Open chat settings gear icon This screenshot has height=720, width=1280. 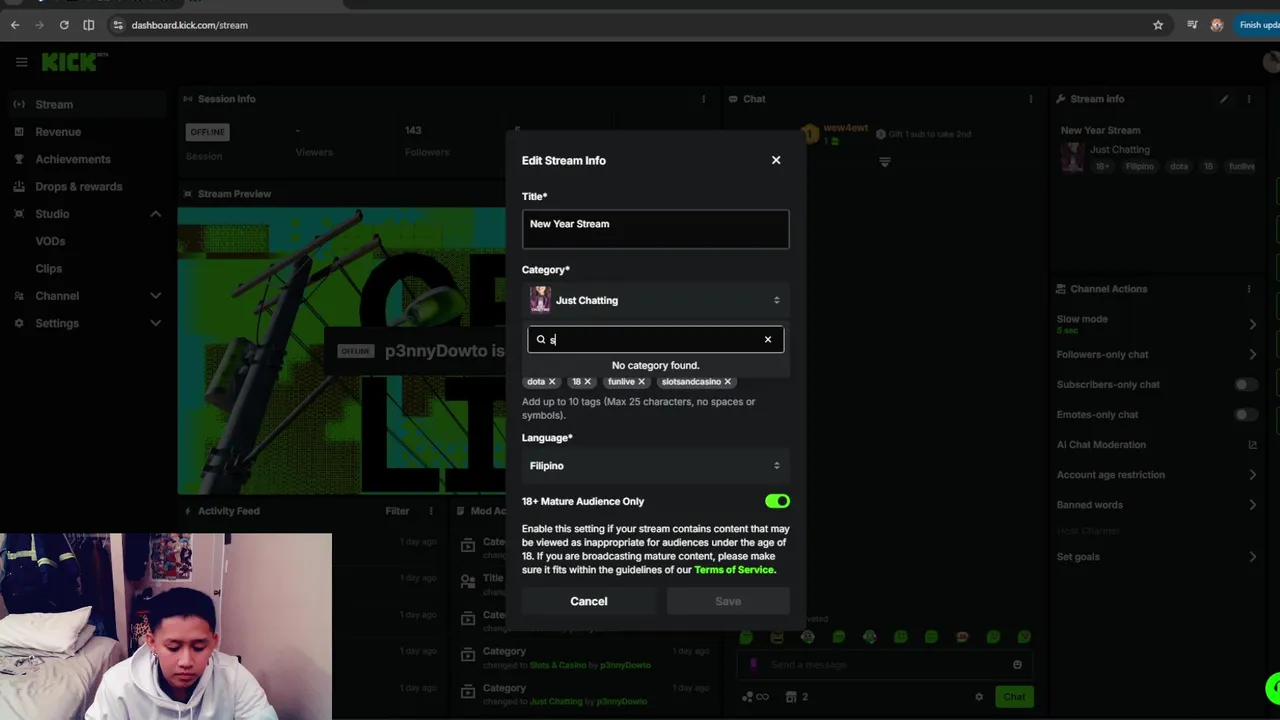click(979, 697)
